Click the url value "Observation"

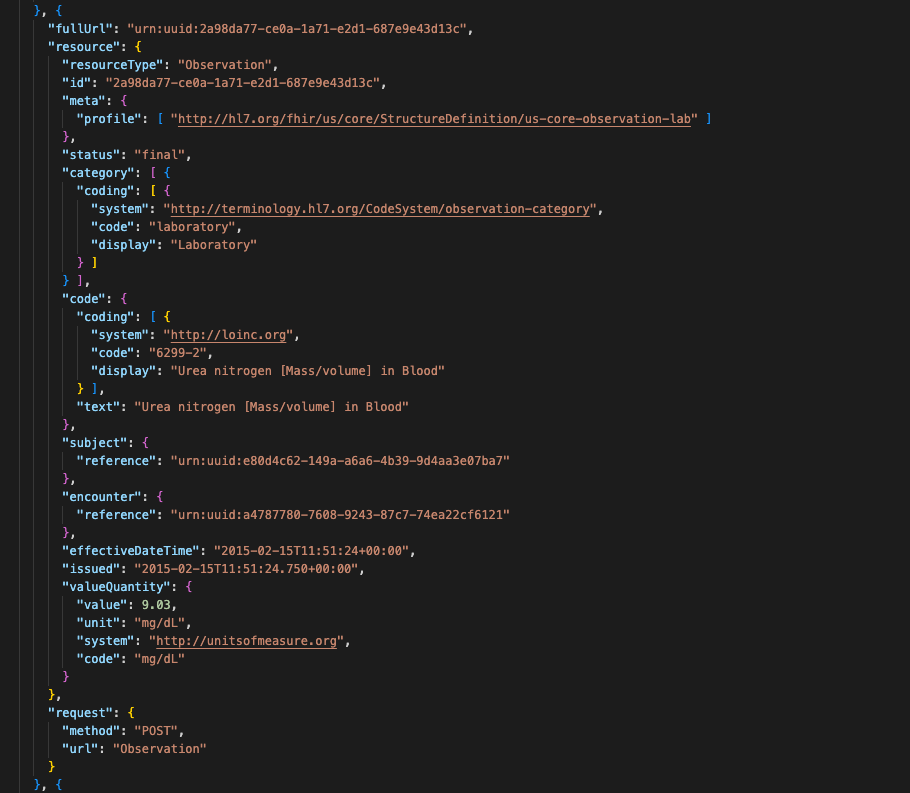click(x=160, y=749)
